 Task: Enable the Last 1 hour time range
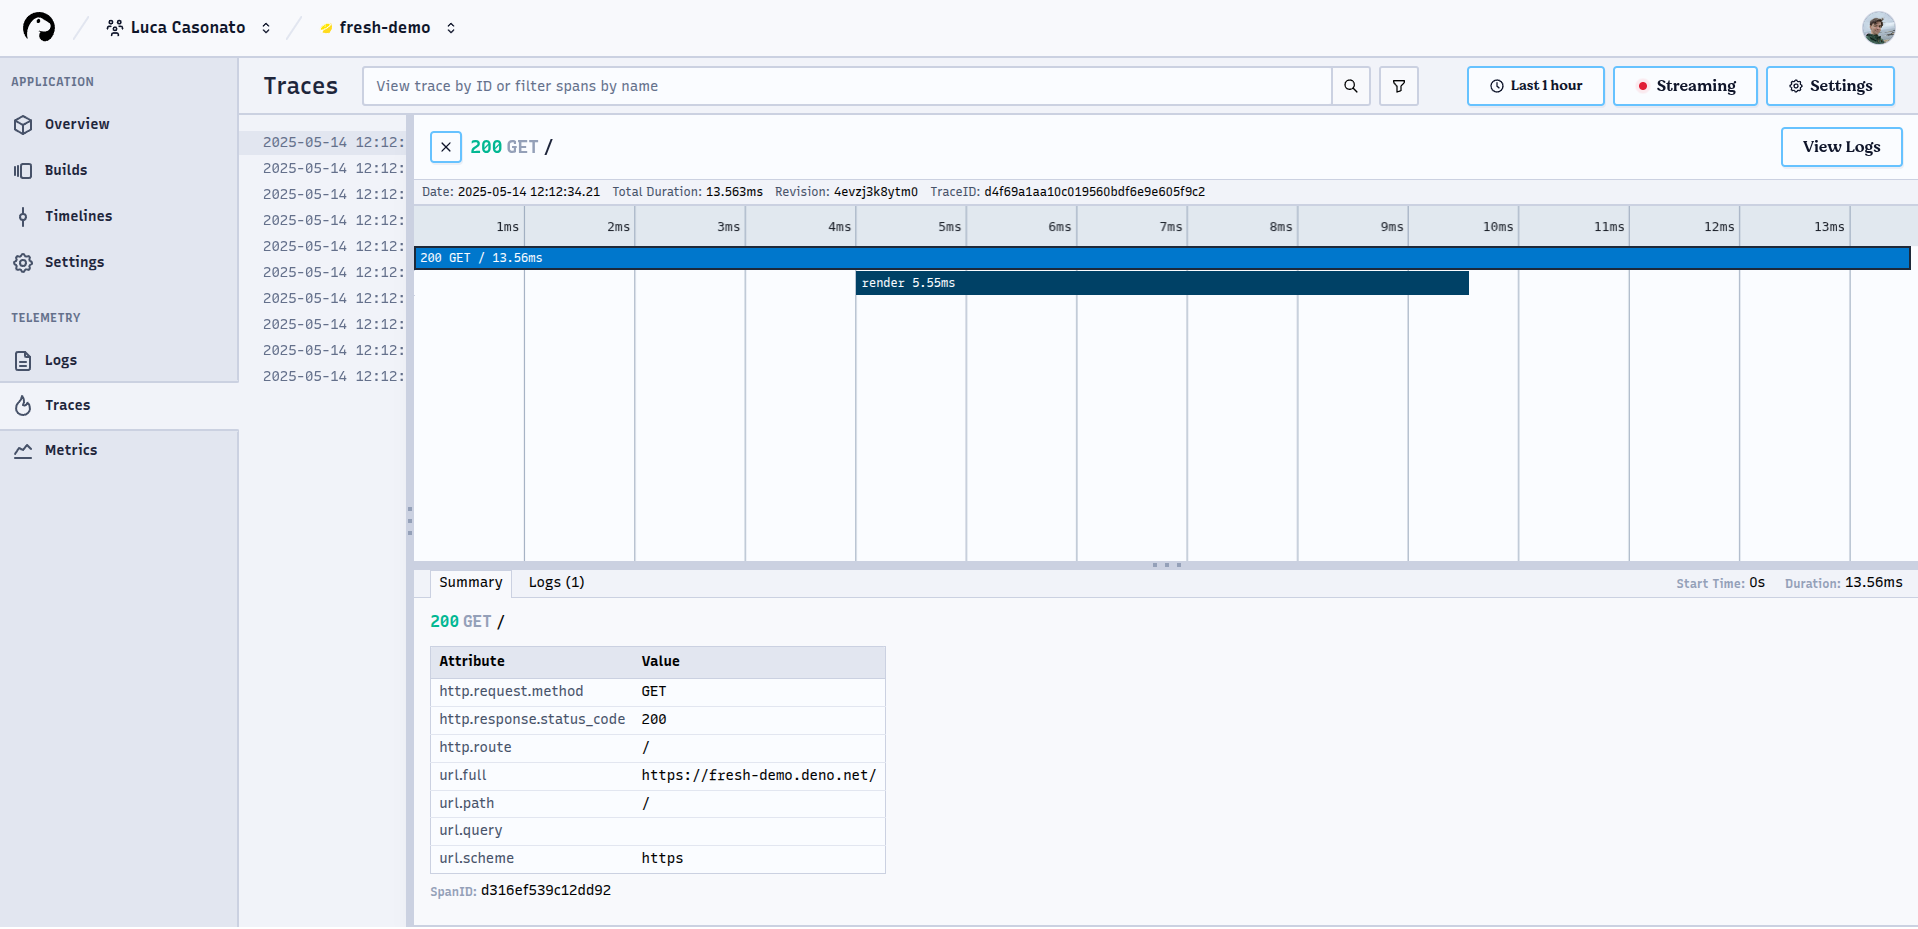coord(1535,86)
